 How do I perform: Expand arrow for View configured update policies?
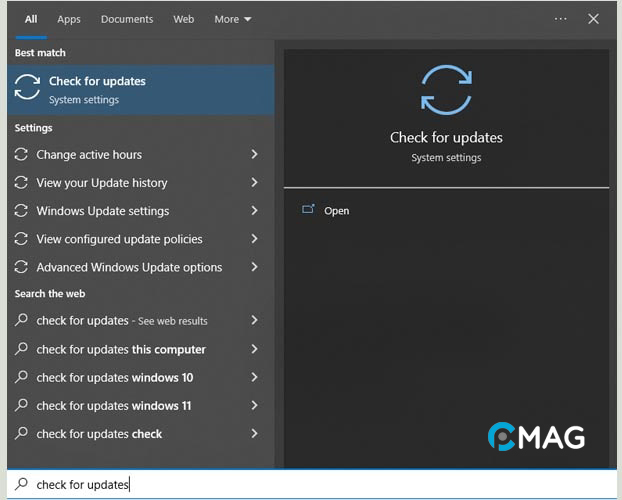click(x=254, y=239)
